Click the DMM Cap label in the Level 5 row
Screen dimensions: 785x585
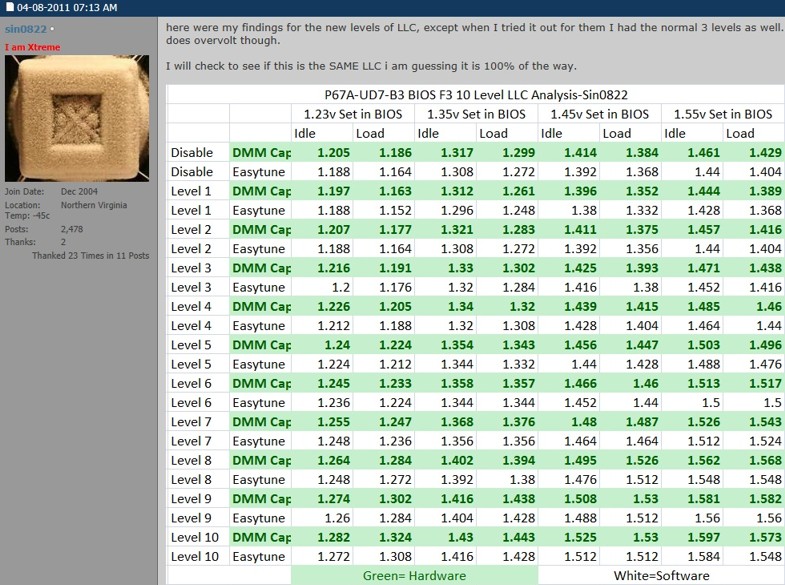(x=261, y=345)
